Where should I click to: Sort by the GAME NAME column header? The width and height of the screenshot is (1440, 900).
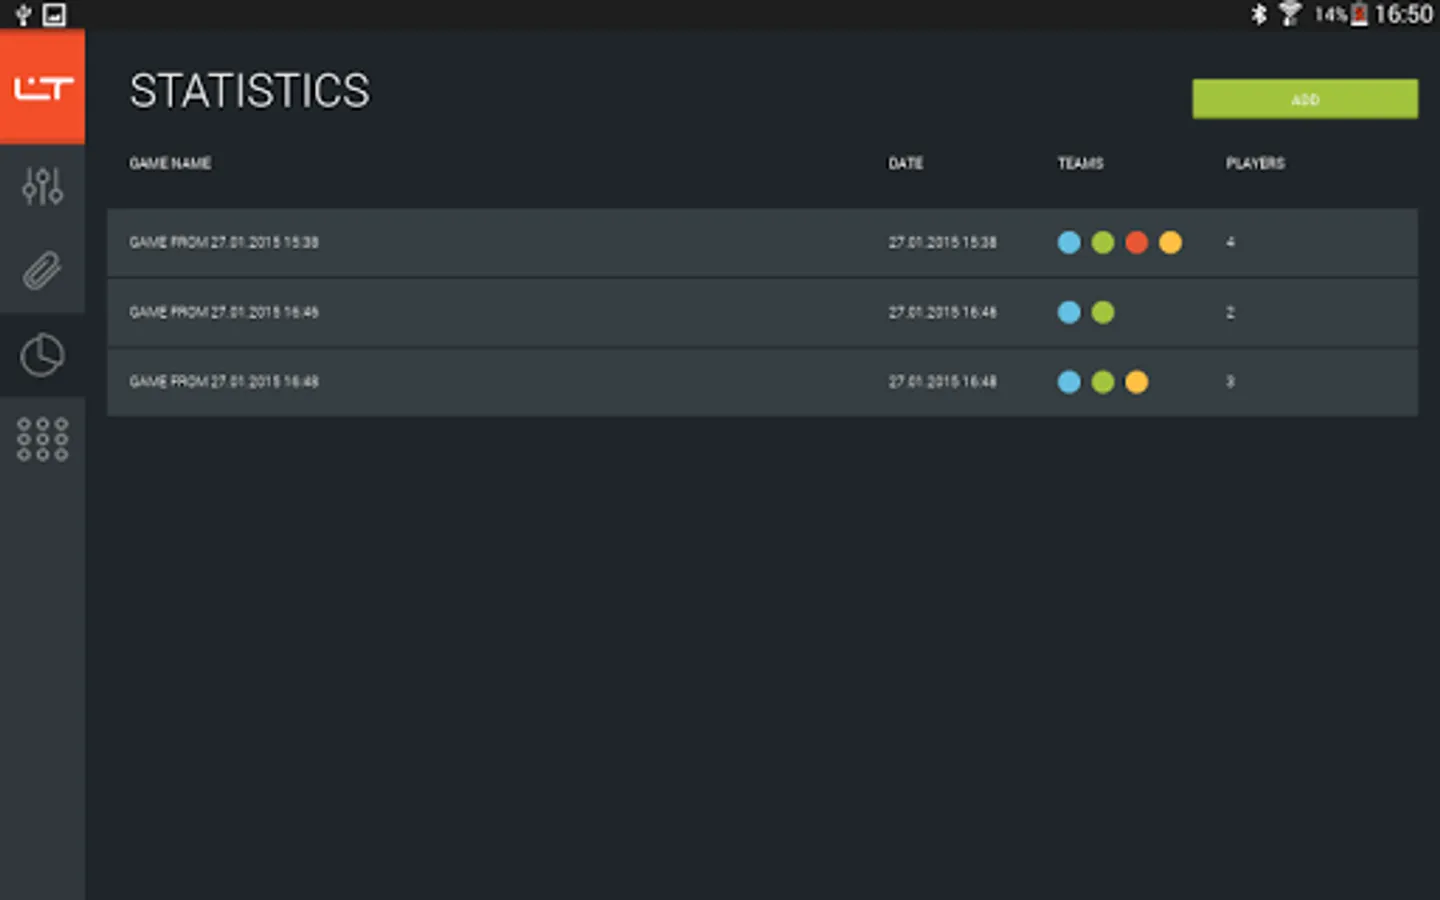click(x=170, y=163)
